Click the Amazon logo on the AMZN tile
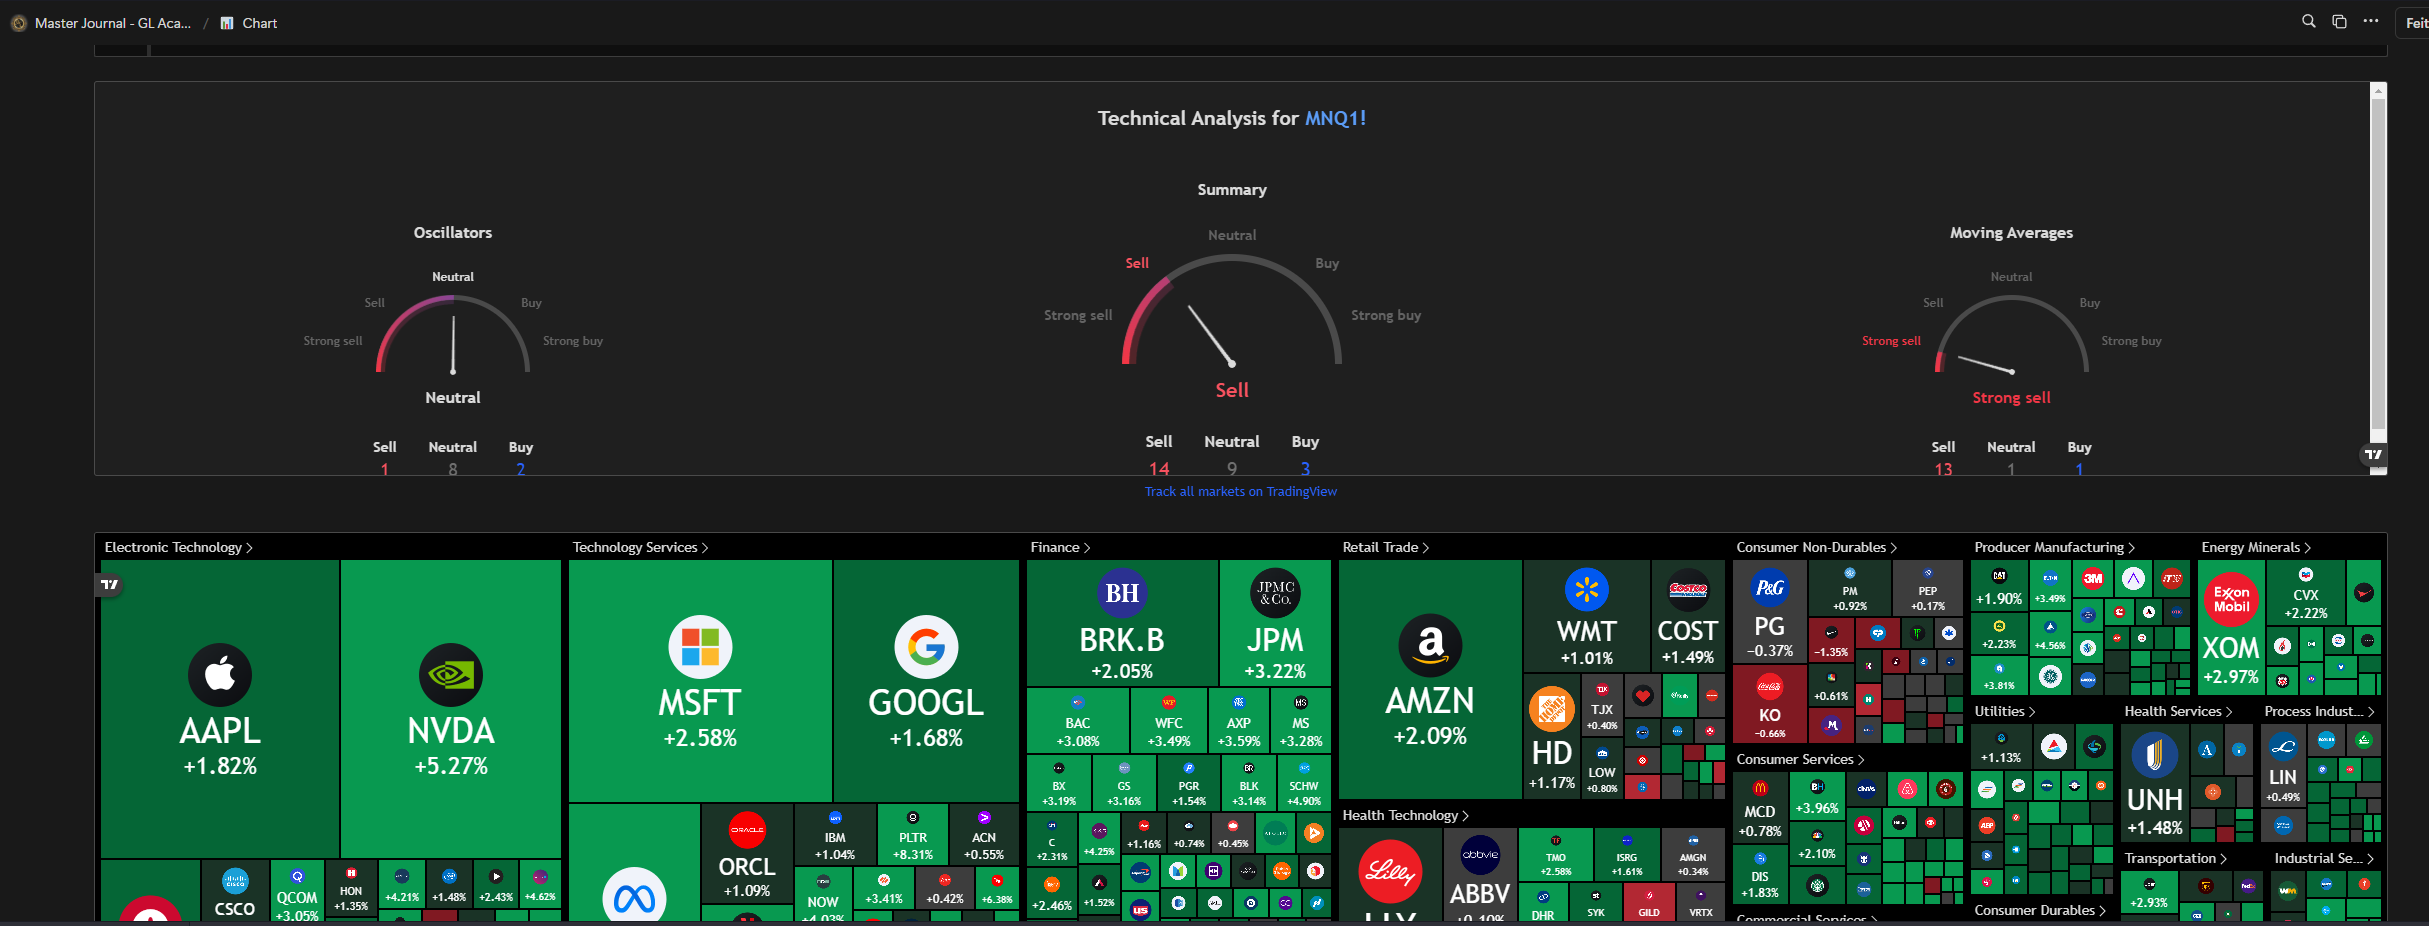2429x926 pixels. coord(1430,645)
